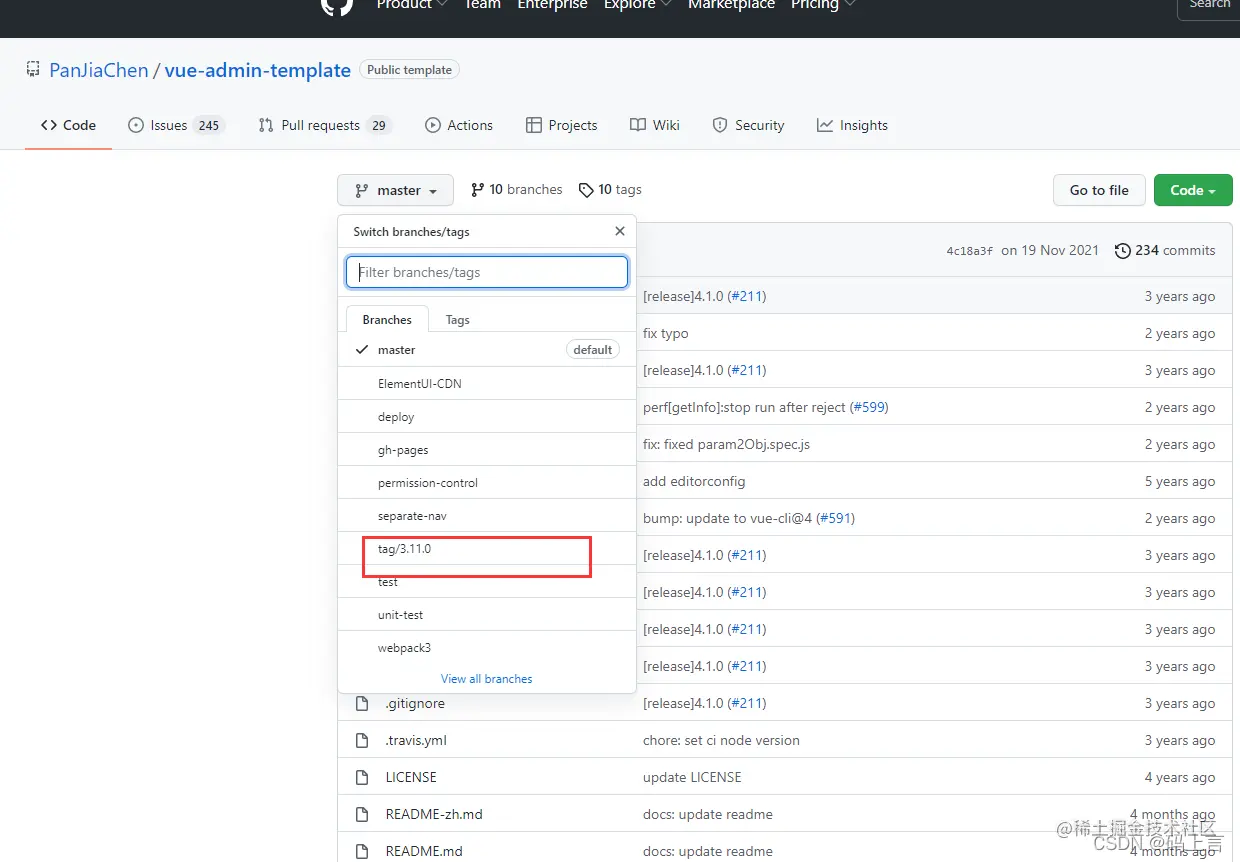Click the 'fix typo' commit message
Image resolution: width=1240 pixels, height=862 pixels.
tap(666, 333)
